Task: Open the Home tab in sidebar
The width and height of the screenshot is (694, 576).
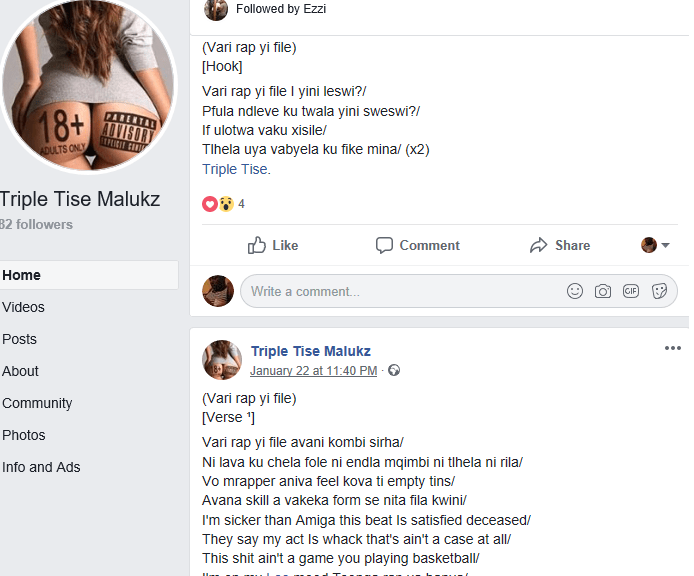Action: [x=22, y=275]
